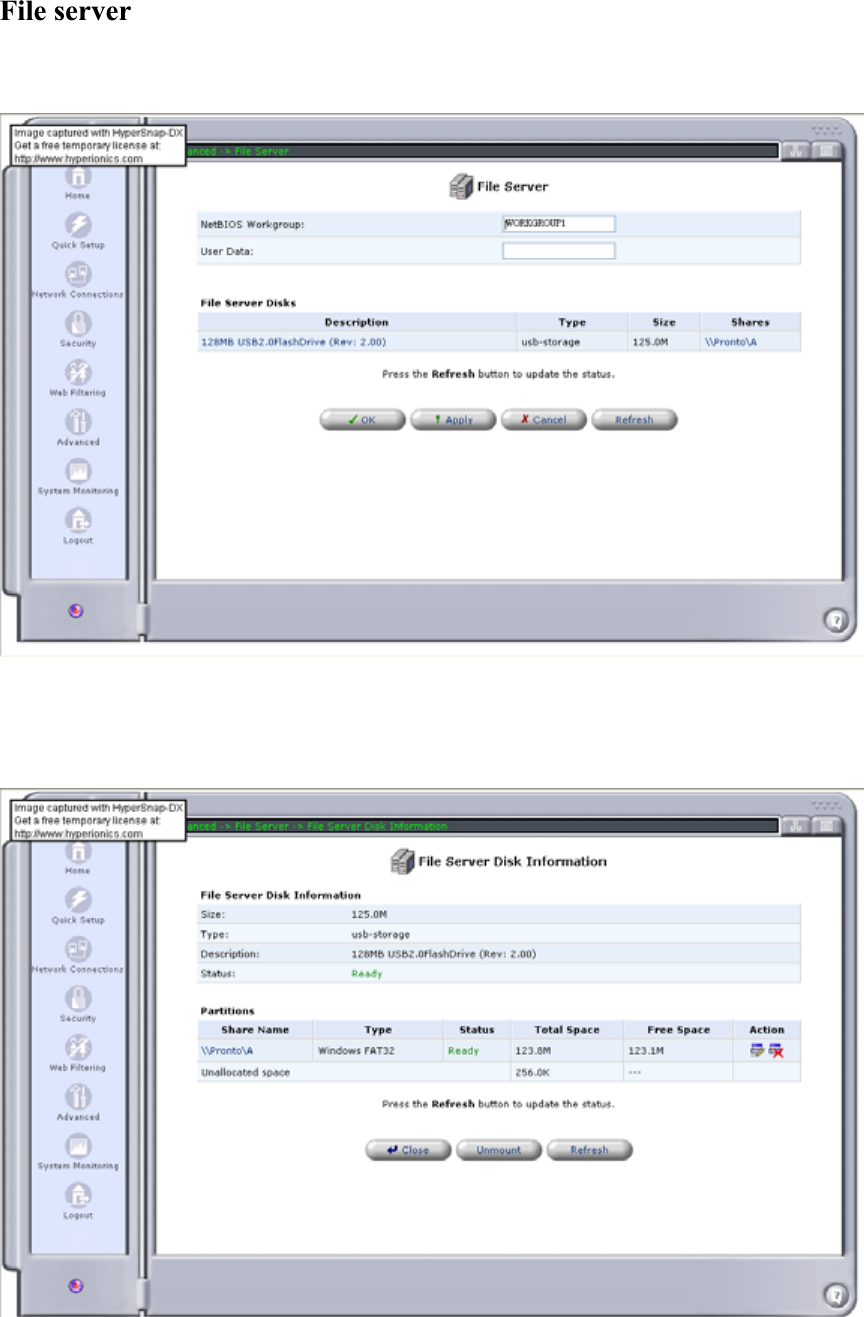Screen dimensions: 864x1317
Task: Click inside the User Data input field
Action: pyautogui.click(x=558, y=250)
